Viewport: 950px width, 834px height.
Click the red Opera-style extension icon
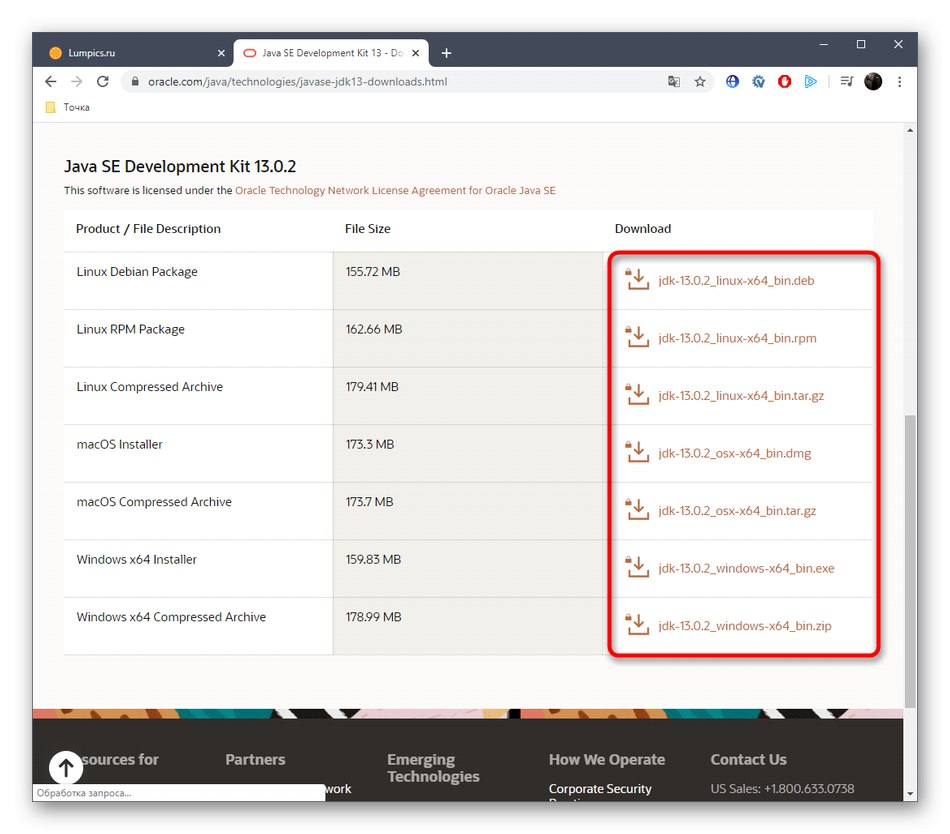[784, 81]
